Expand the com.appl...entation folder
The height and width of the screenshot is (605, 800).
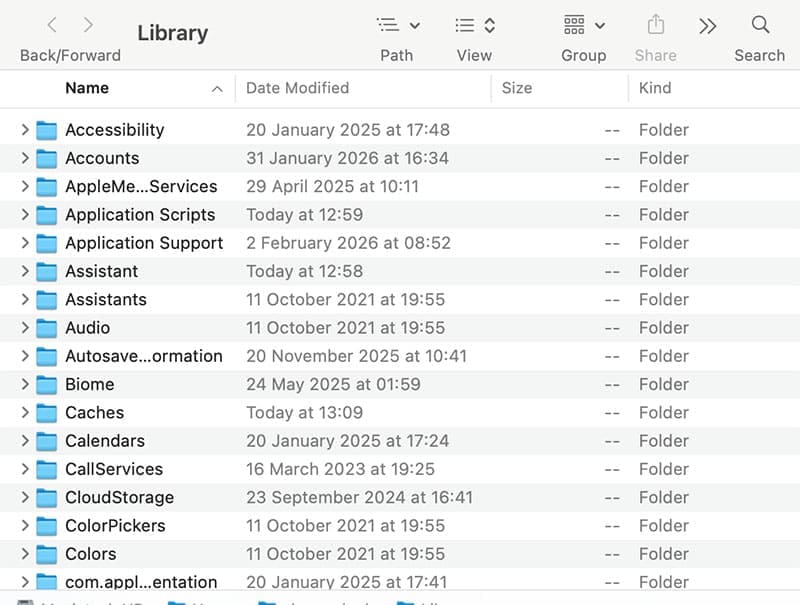pyautogui.click(x=24, y=582)
